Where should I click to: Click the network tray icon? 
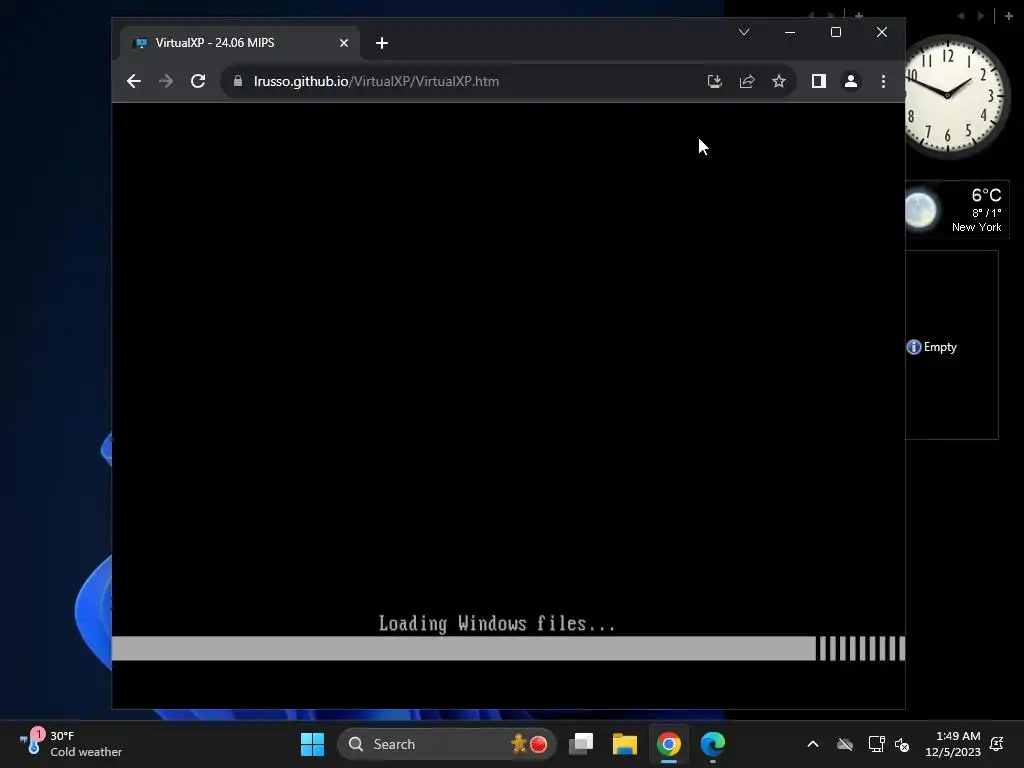876,744
